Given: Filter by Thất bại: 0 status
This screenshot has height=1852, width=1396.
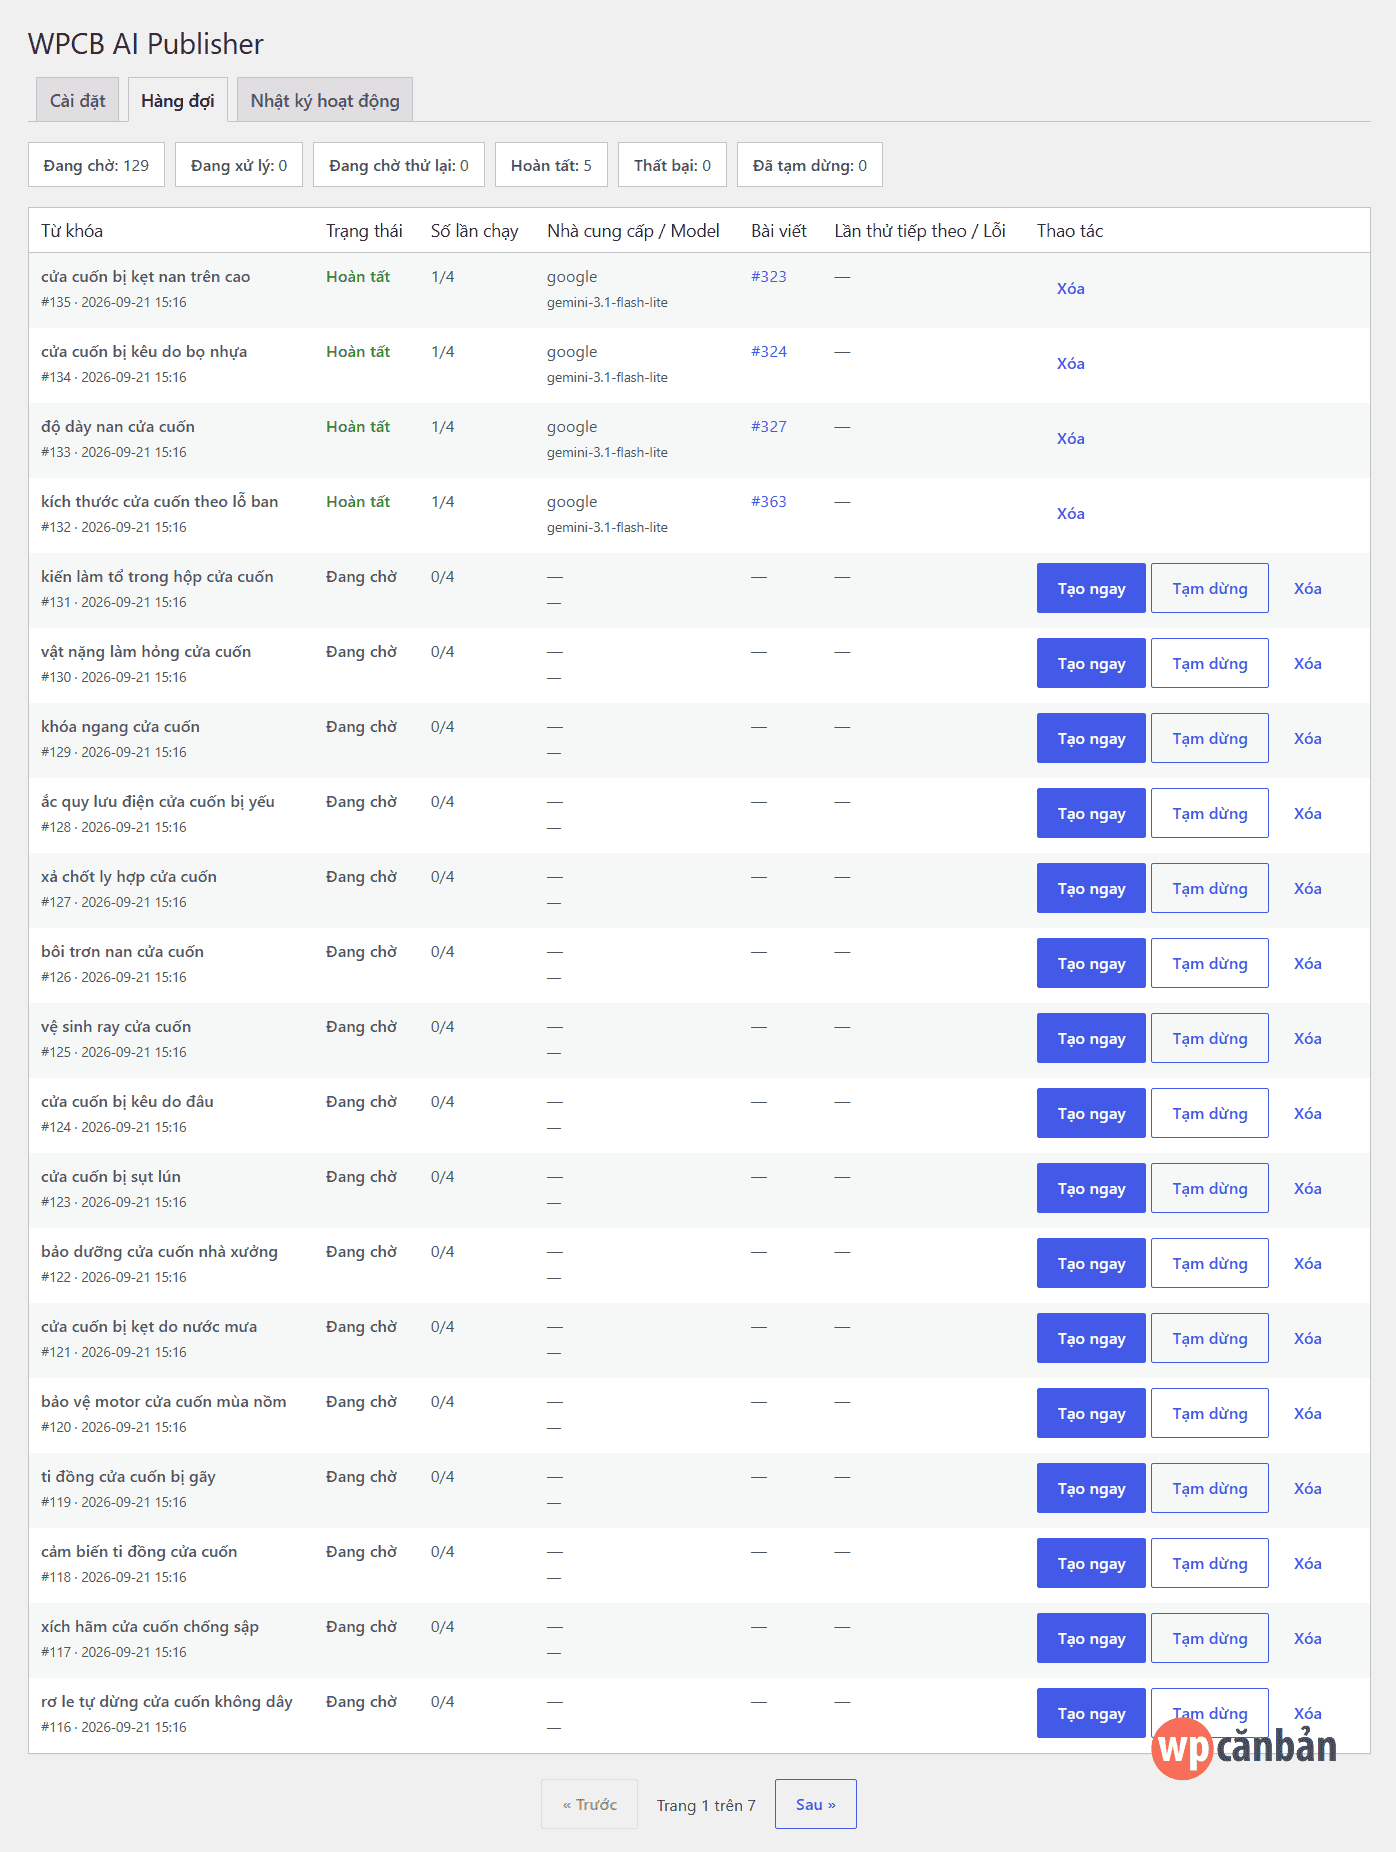Looking at the screenshot, I should click(672, 165).
